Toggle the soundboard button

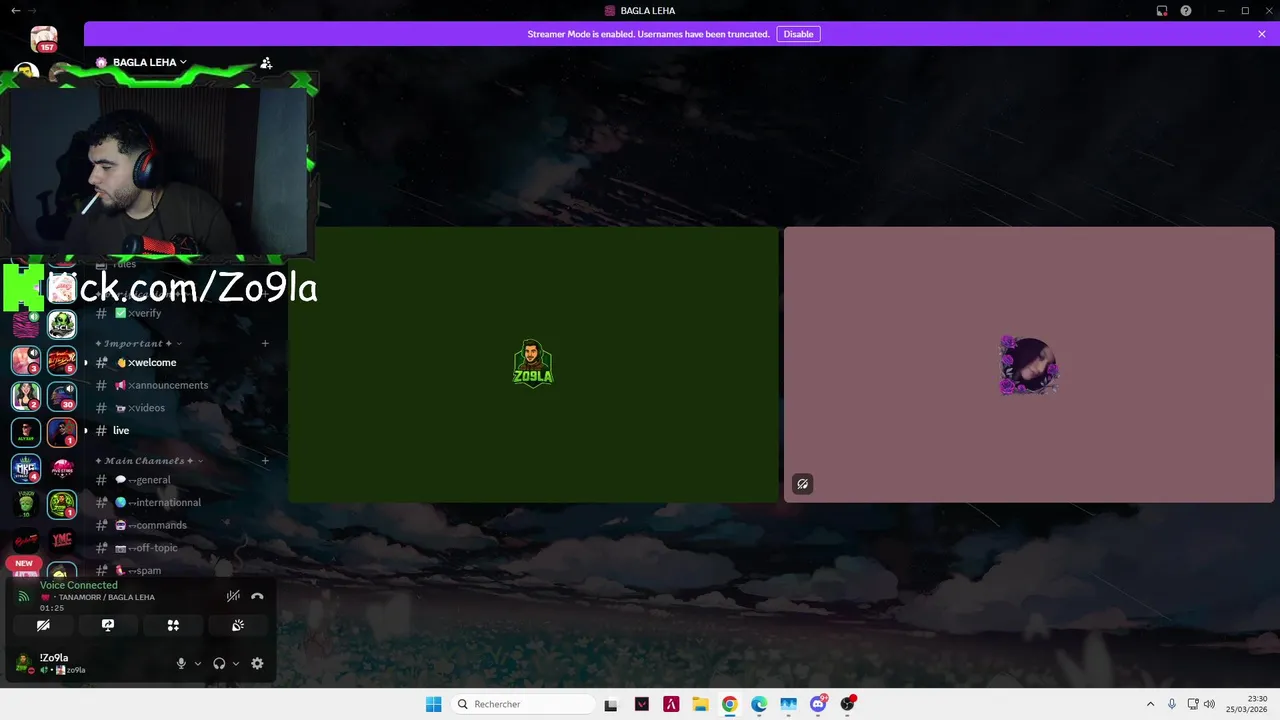[x=238, y=625]
